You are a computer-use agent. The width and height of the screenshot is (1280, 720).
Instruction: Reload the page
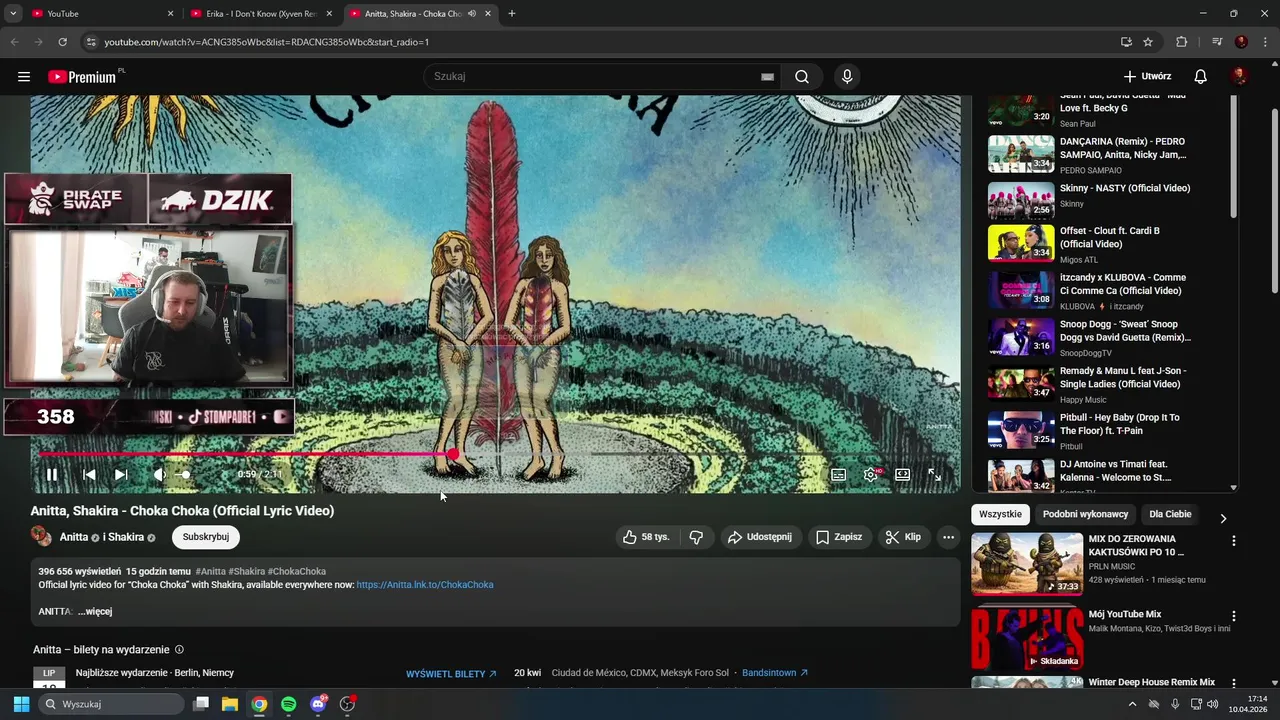62,42
